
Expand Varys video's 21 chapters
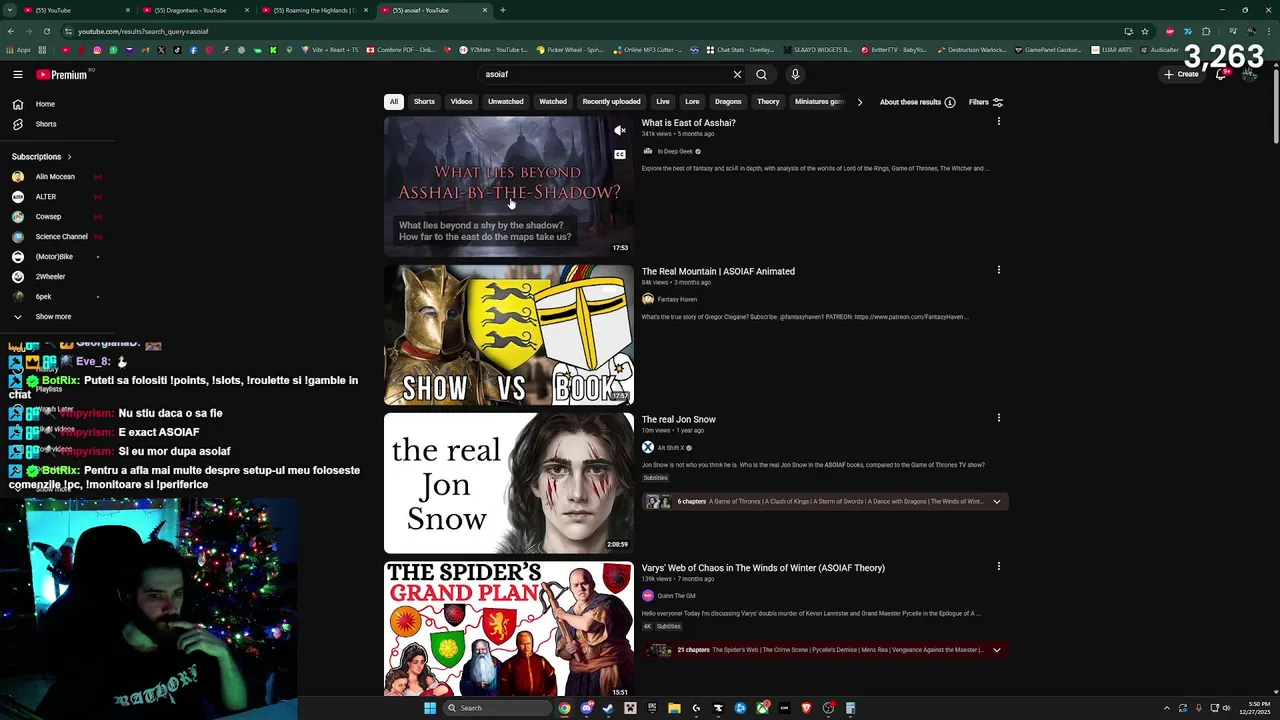996,650
